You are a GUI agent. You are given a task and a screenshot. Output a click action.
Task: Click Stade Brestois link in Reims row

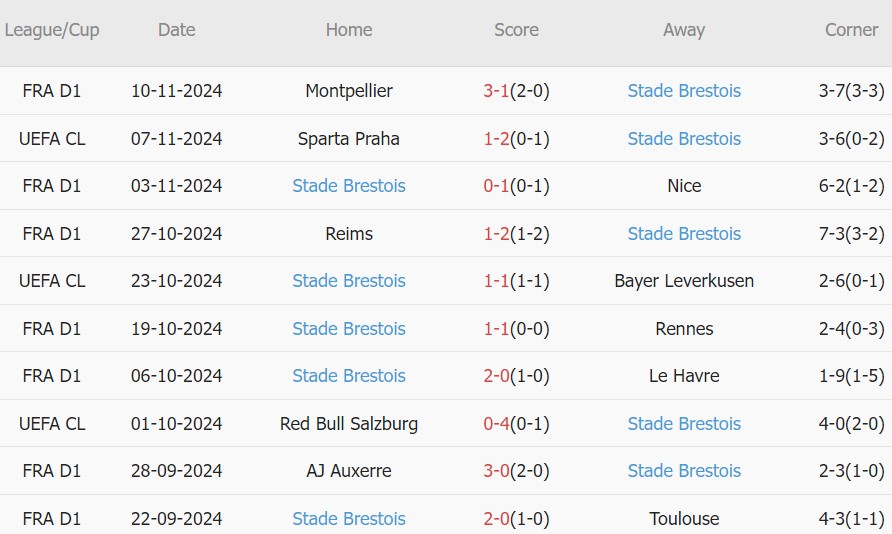pyautogui.click(x=684, y=234)
